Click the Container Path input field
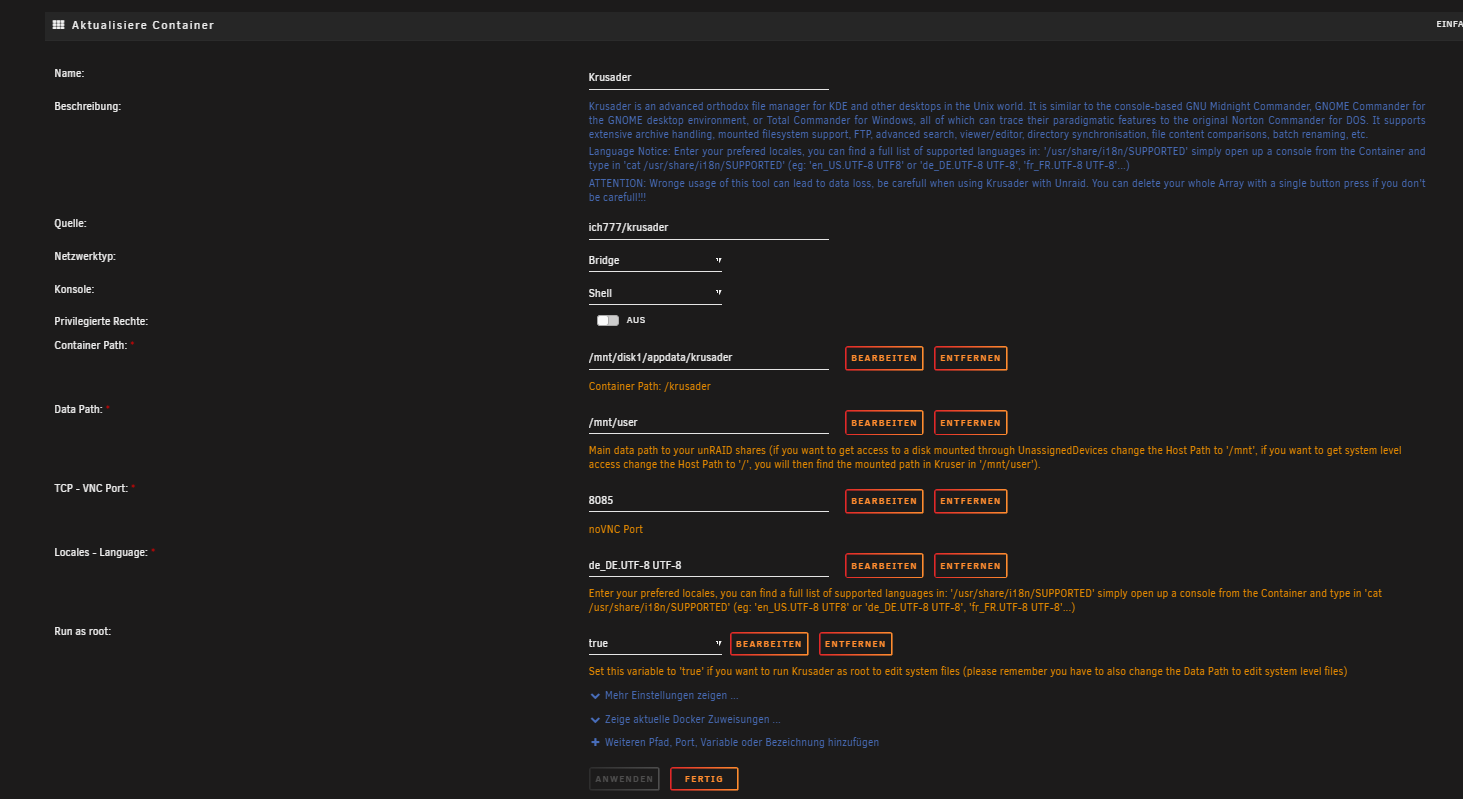1463x799 pixels. coord(709,357)
